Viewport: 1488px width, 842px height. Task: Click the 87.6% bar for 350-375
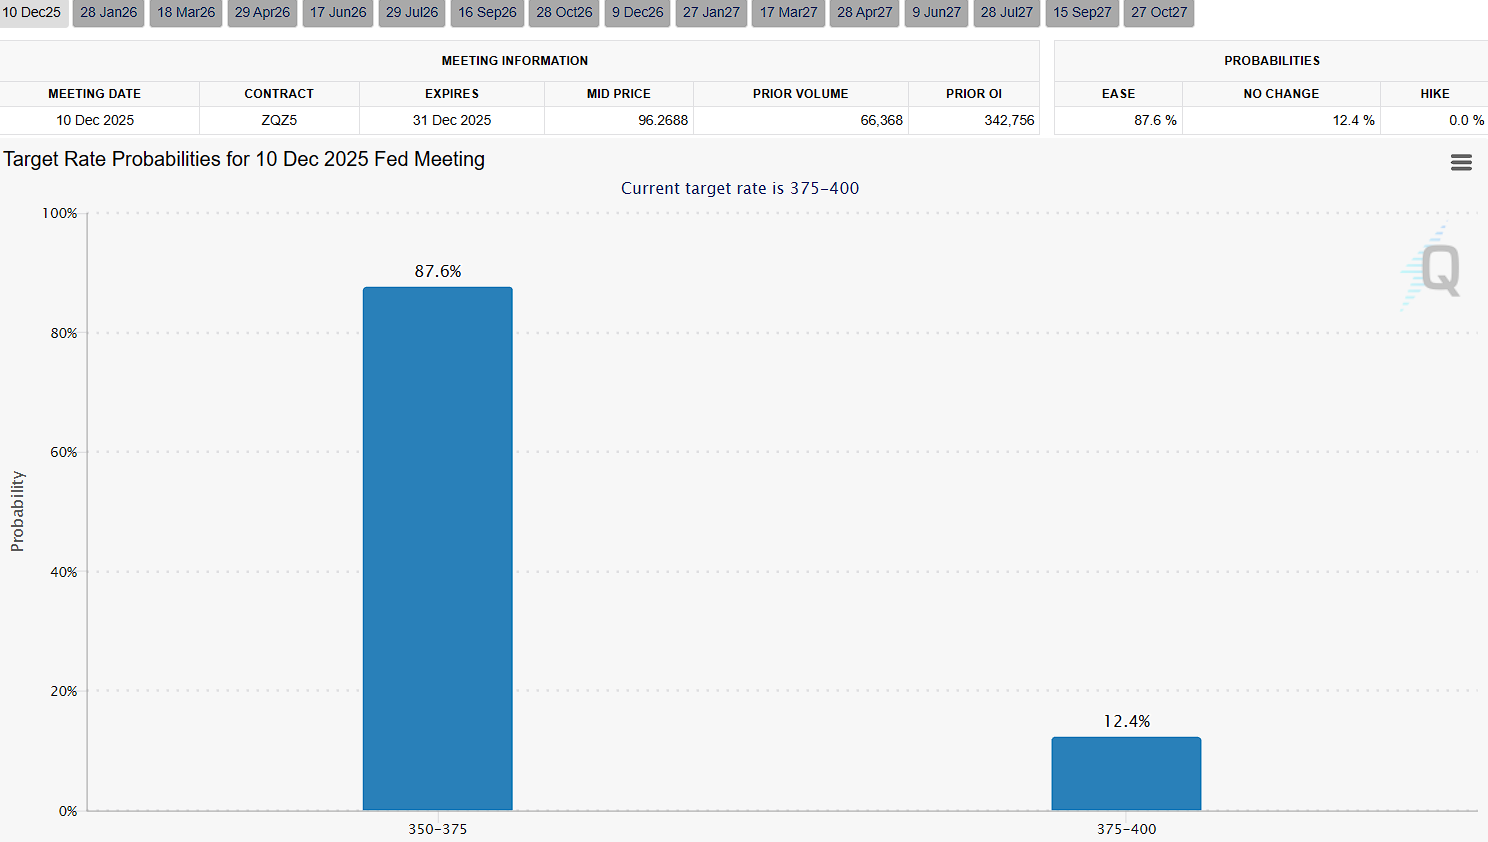pyautogui.click(x=438, y=549)
